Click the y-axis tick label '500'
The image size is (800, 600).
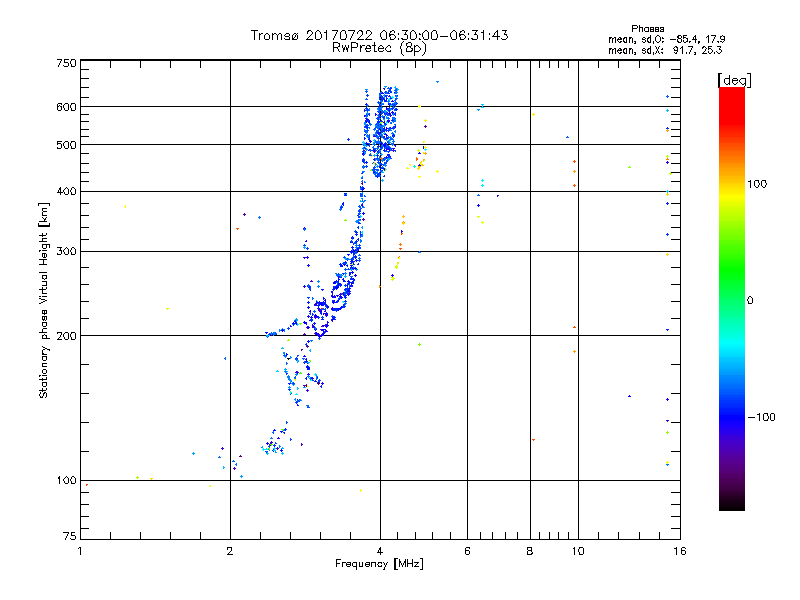coord(66,145)
